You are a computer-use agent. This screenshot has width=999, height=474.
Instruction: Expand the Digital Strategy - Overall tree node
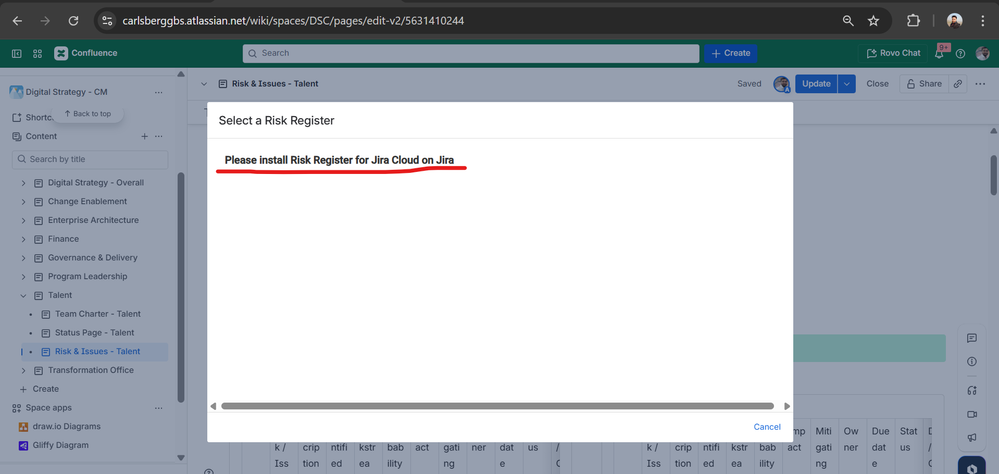pos(24,183)
